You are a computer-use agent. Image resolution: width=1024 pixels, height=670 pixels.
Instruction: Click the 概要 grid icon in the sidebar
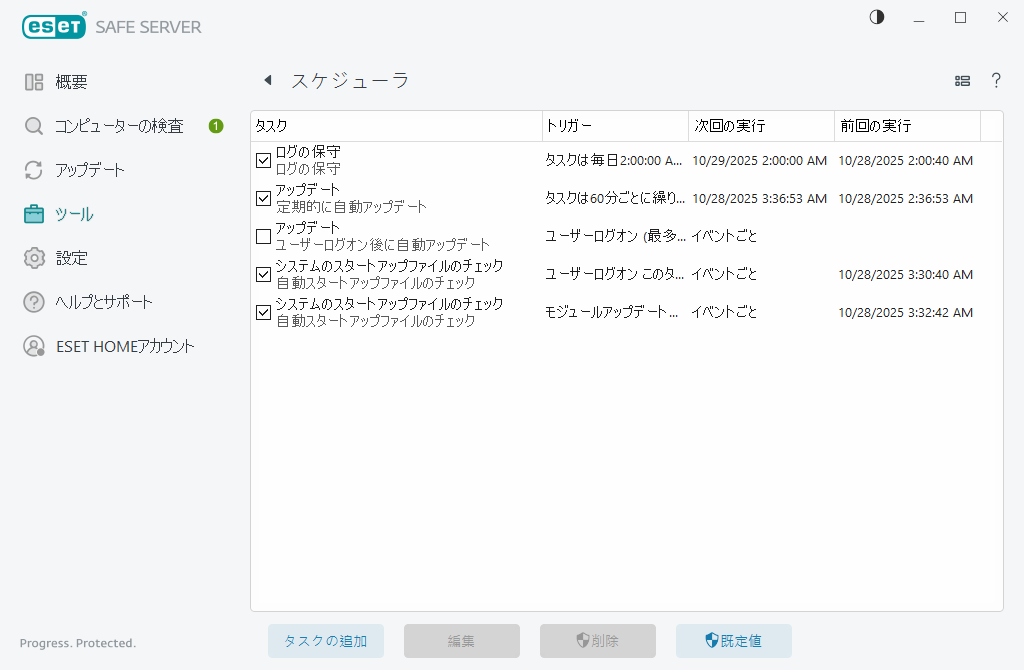click(33, 82)
